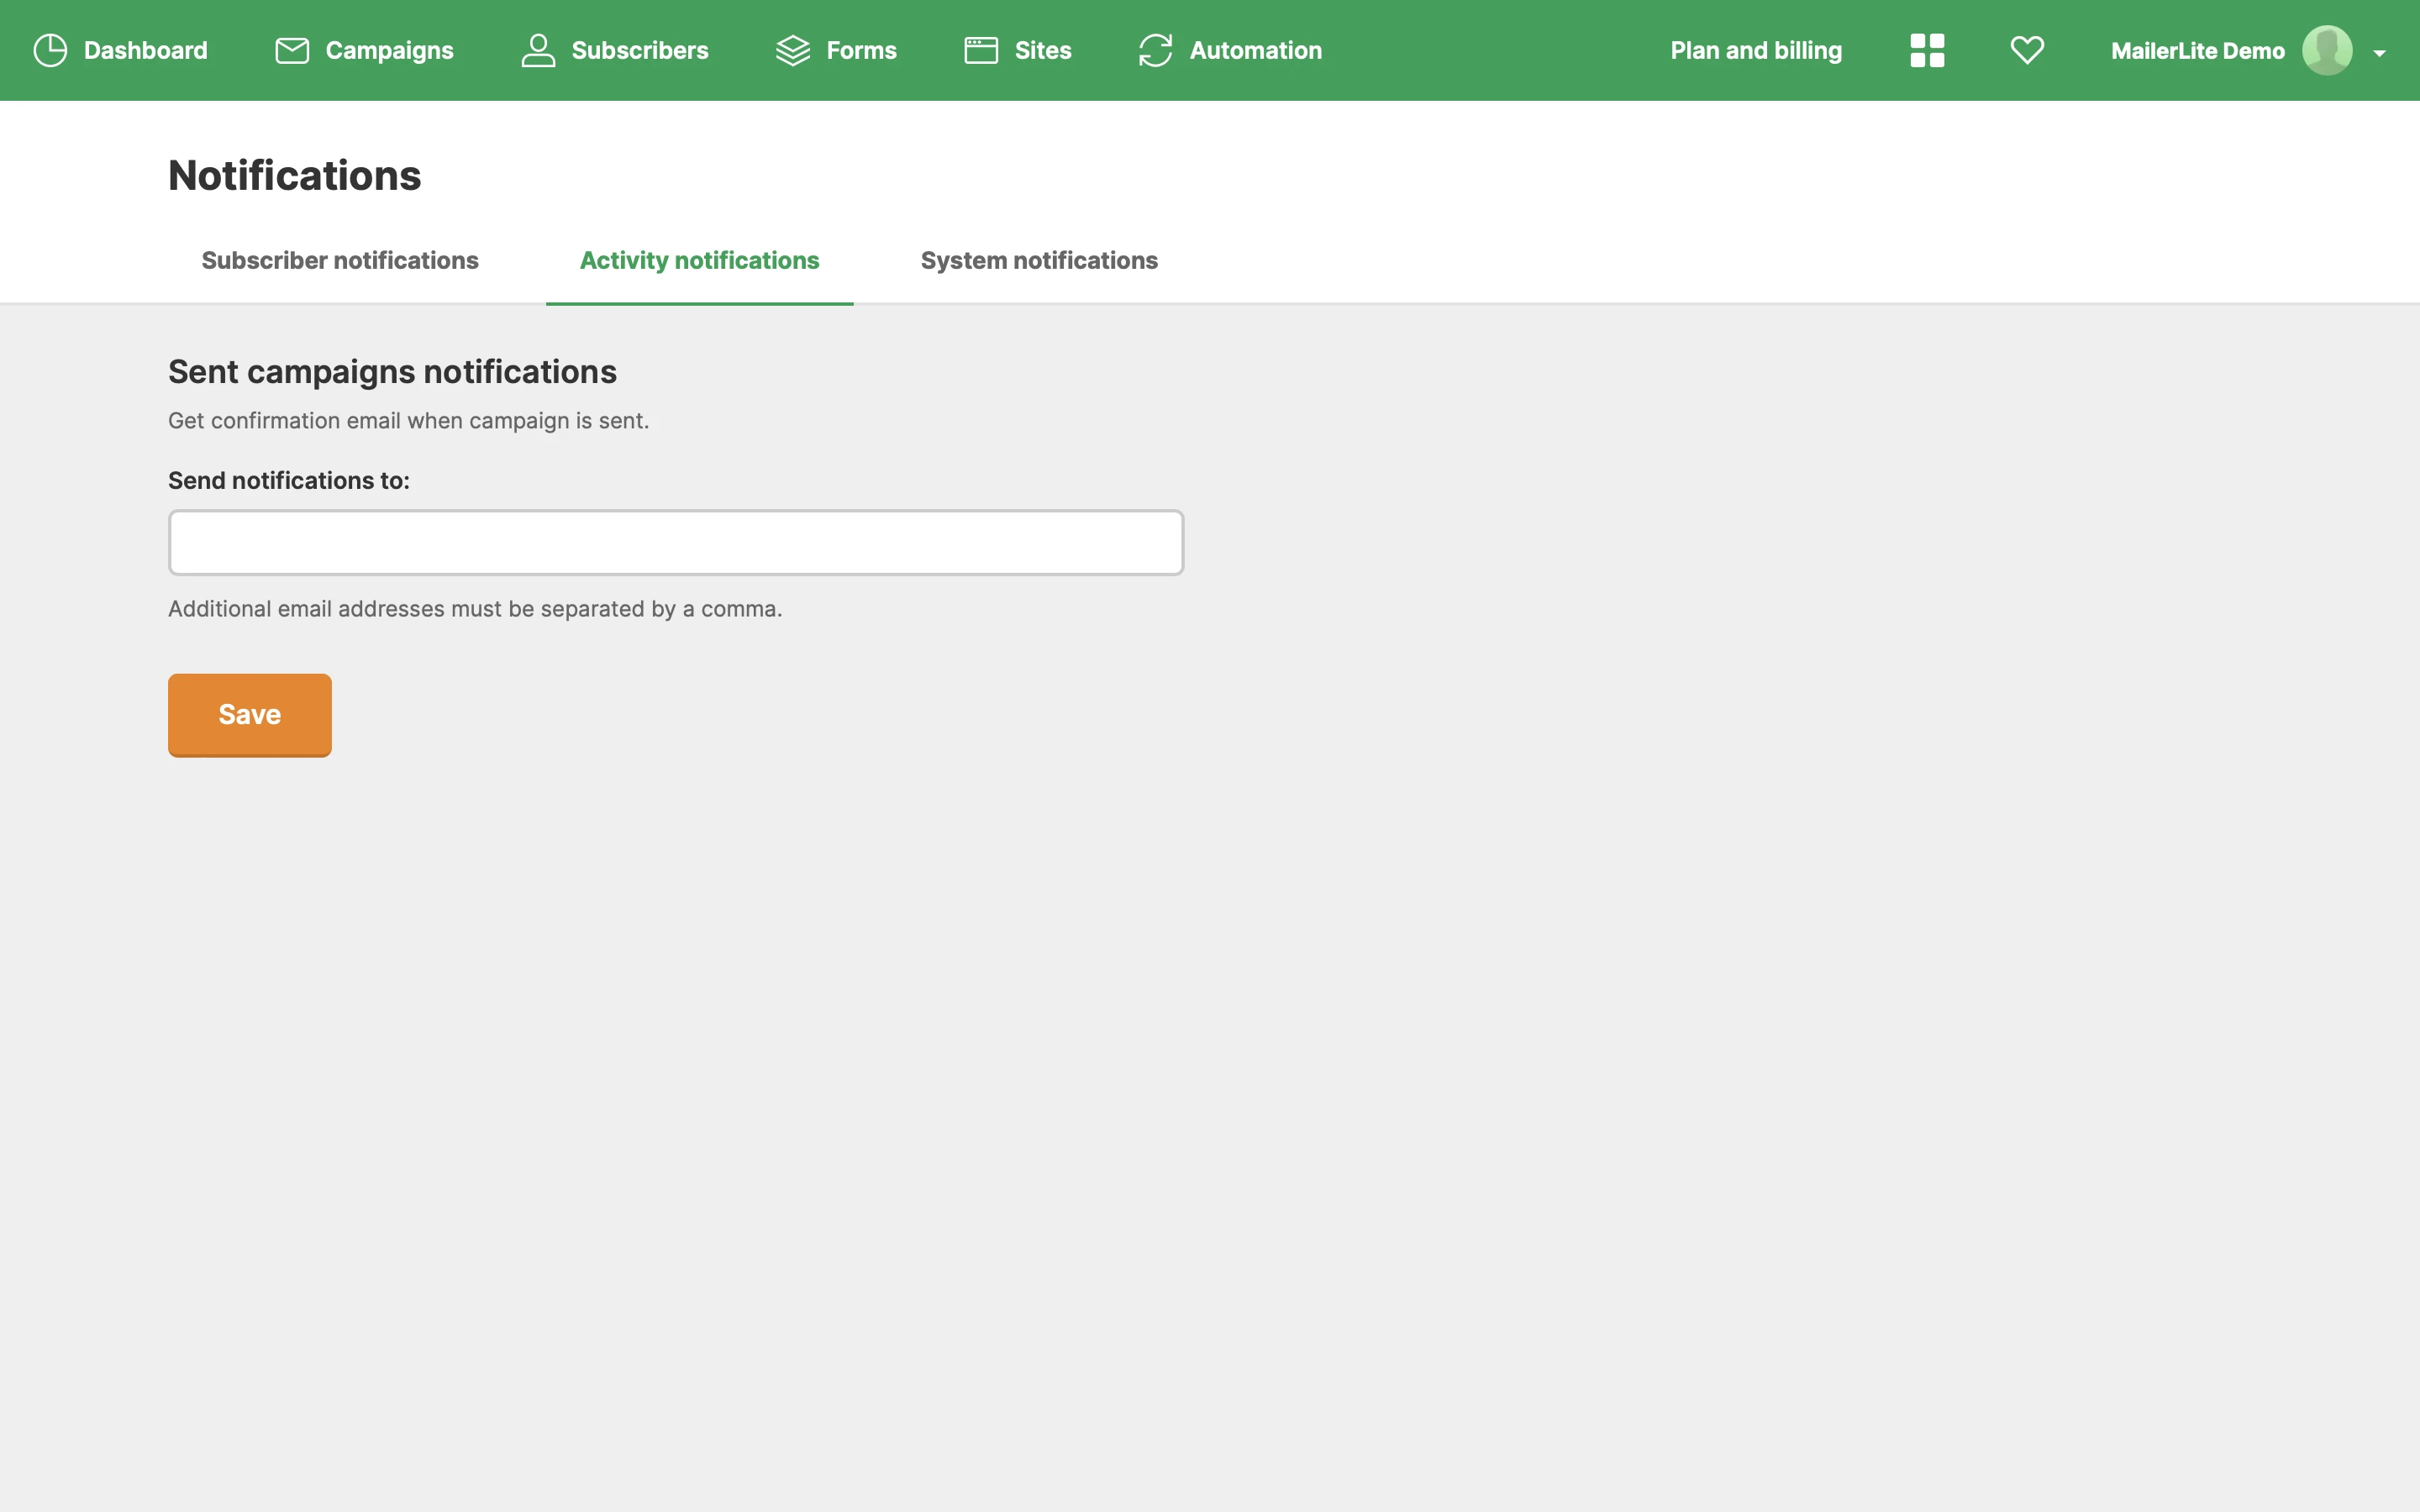Click 'Send notifications to:' label text
Viewport: 2420px width, 1512px height.
[289, 481]
